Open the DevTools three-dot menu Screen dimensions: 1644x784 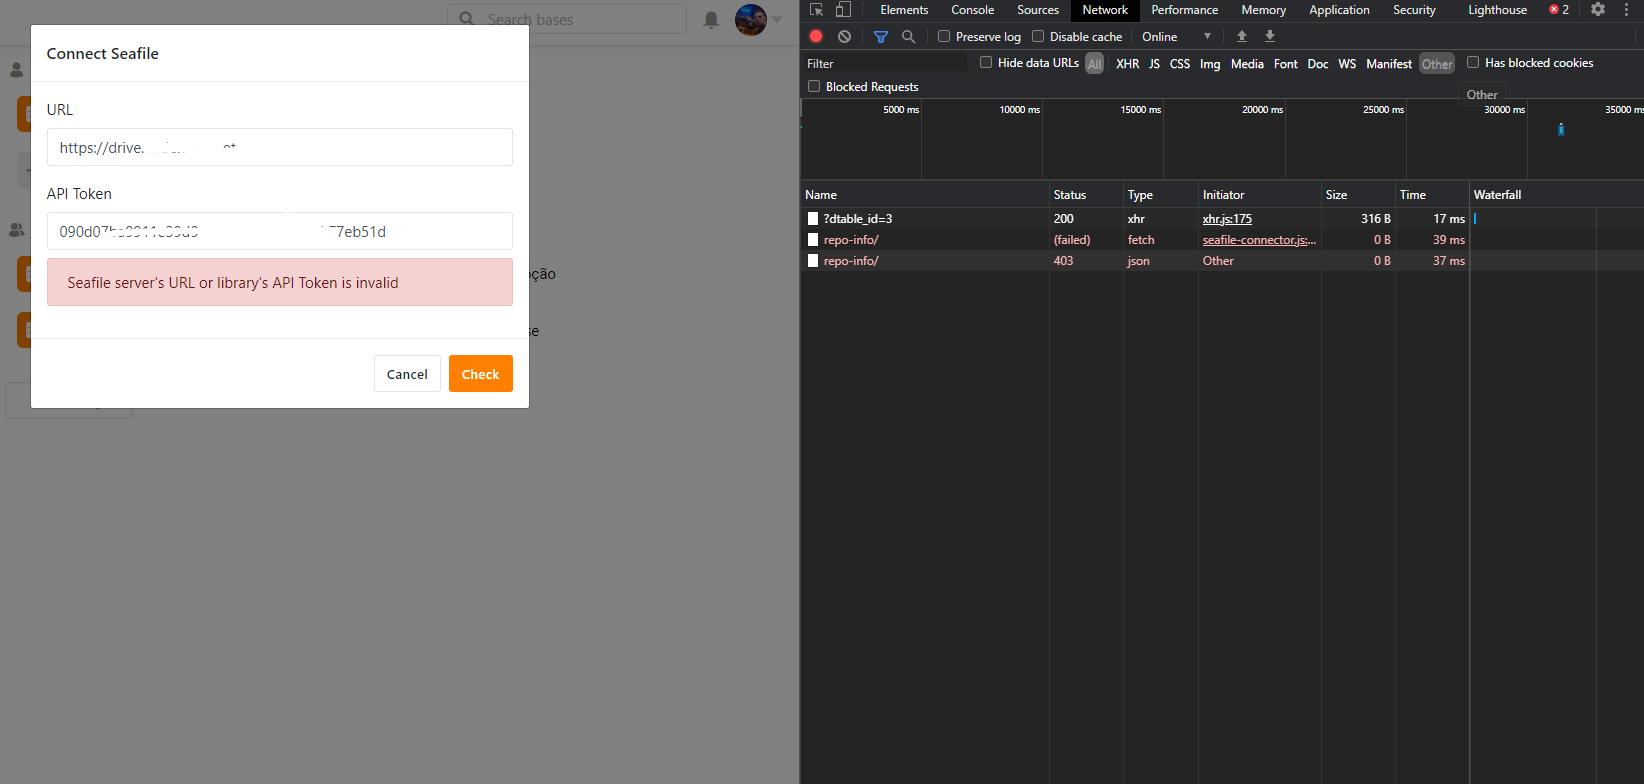pyautogui.click(x=1626, y=10)
